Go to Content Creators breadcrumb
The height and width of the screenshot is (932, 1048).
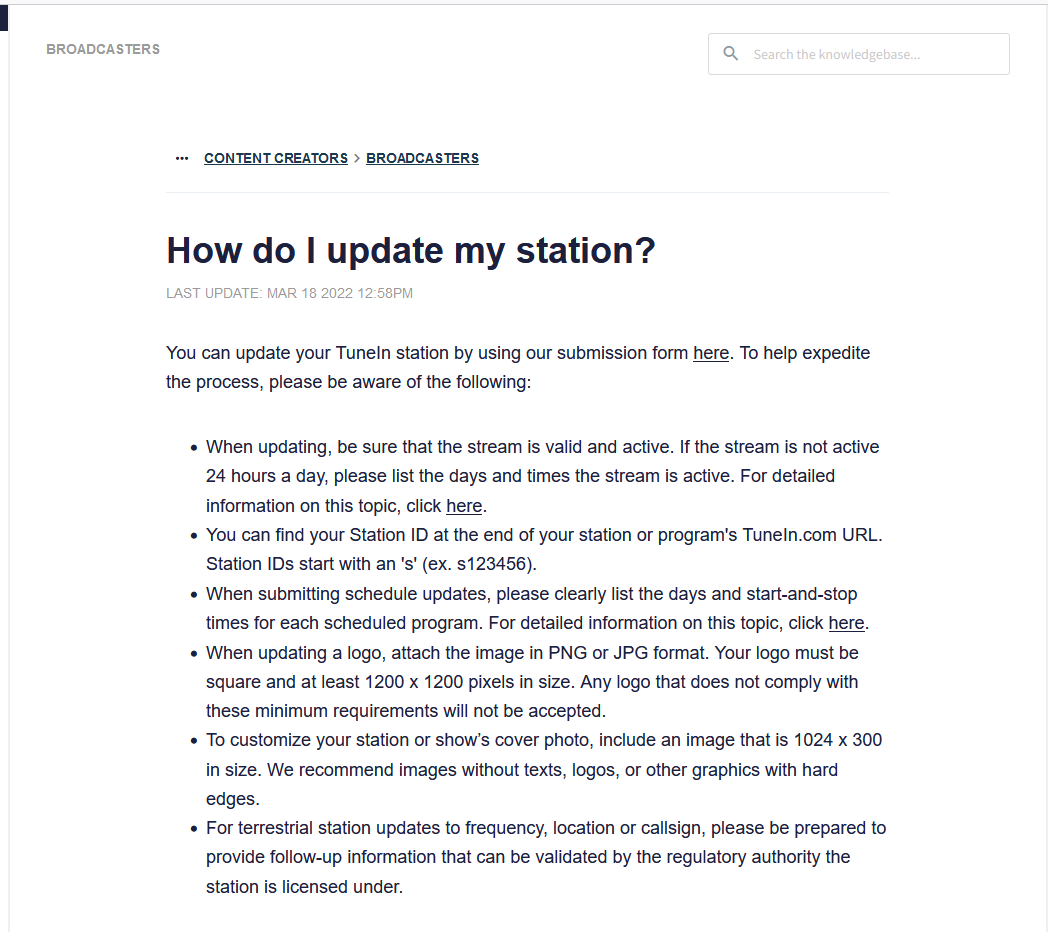[276, 158]
